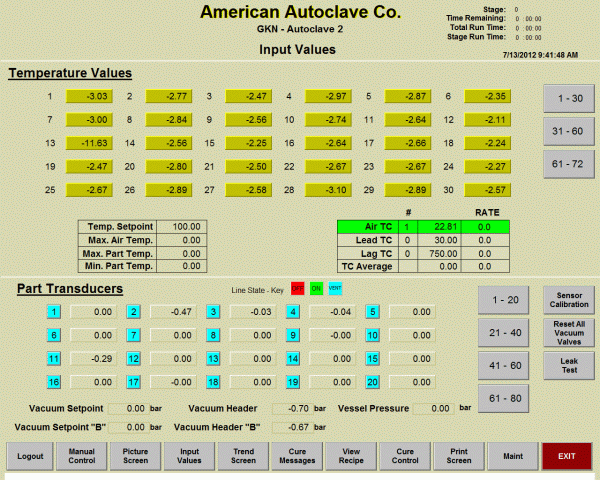The image size is (600, 480).
Task: Switch to transducers 61 - 80
Action: coord(506,399)
